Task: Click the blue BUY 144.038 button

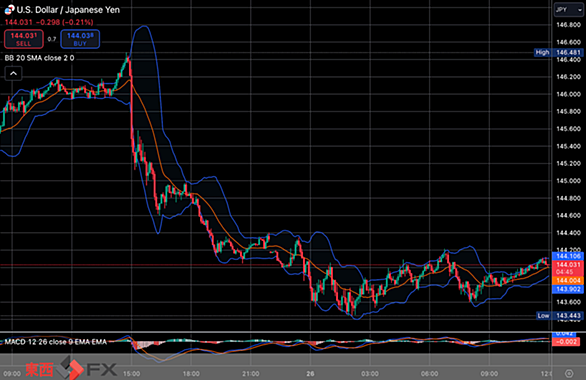Action: (80, 39)
